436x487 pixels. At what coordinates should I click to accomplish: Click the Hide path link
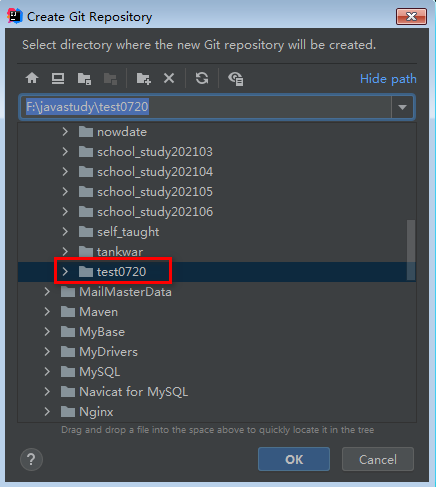coord(388,79)
